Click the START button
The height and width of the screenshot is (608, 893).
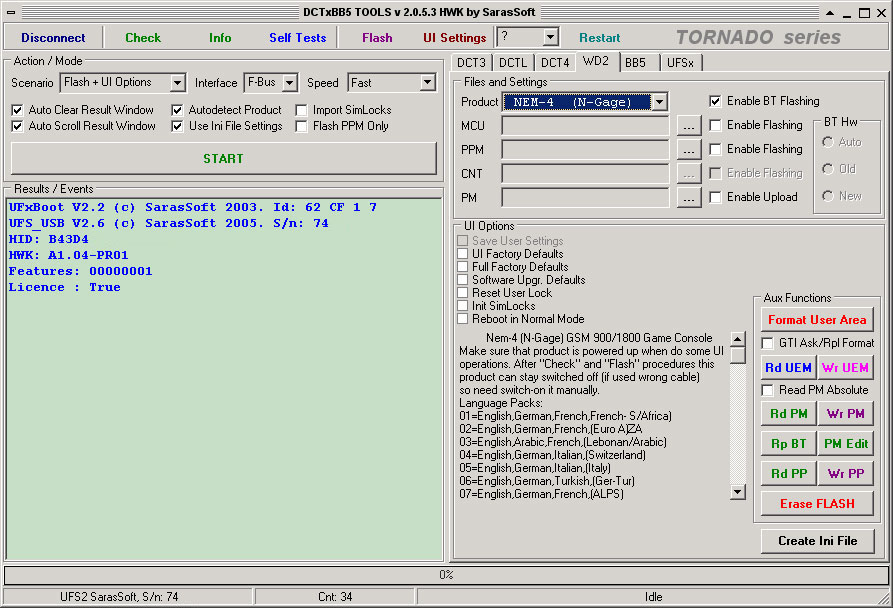[x=223, y=158]
